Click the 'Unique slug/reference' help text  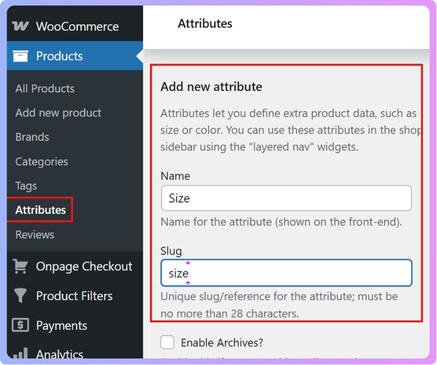[x=279, y=305]
